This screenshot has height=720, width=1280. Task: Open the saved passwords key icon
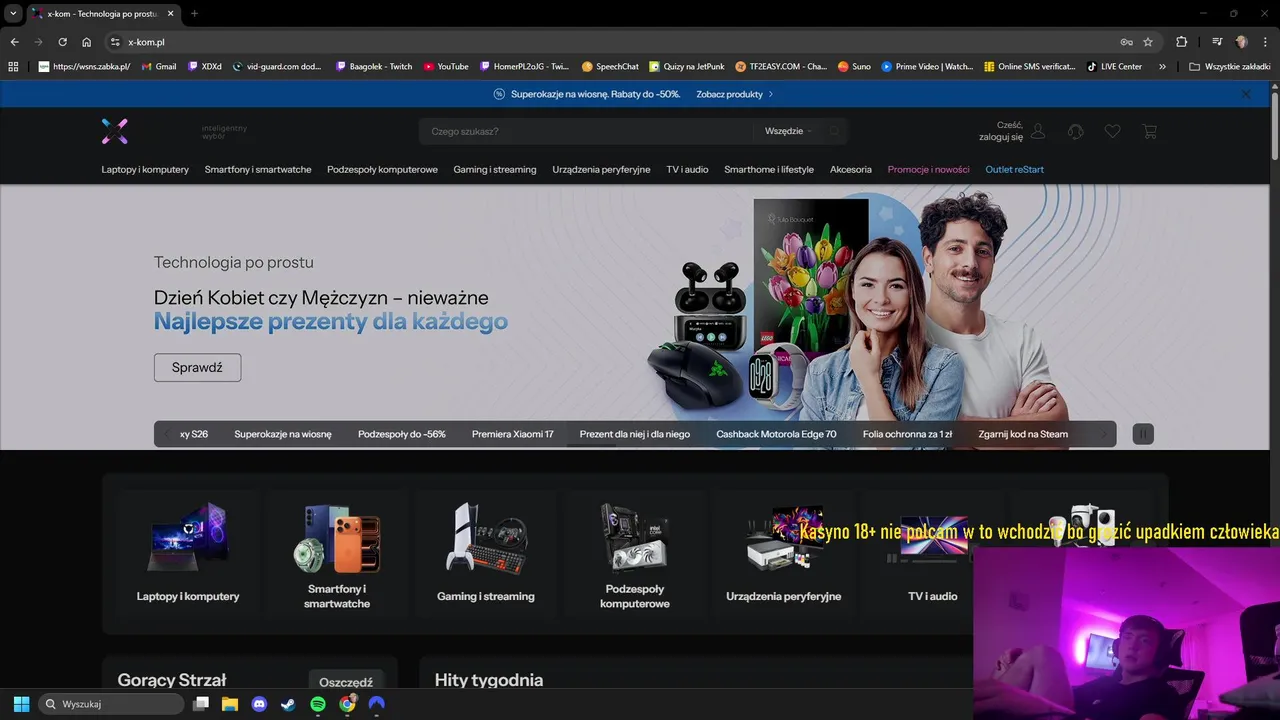click(x=1126, y=42)
